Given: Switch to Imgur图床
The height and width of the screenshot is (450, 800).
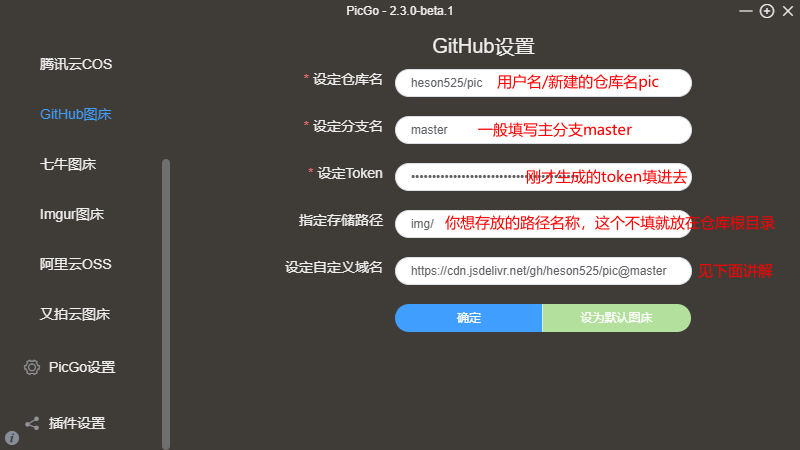Looking at the screenshot, I should click(72, 214).
